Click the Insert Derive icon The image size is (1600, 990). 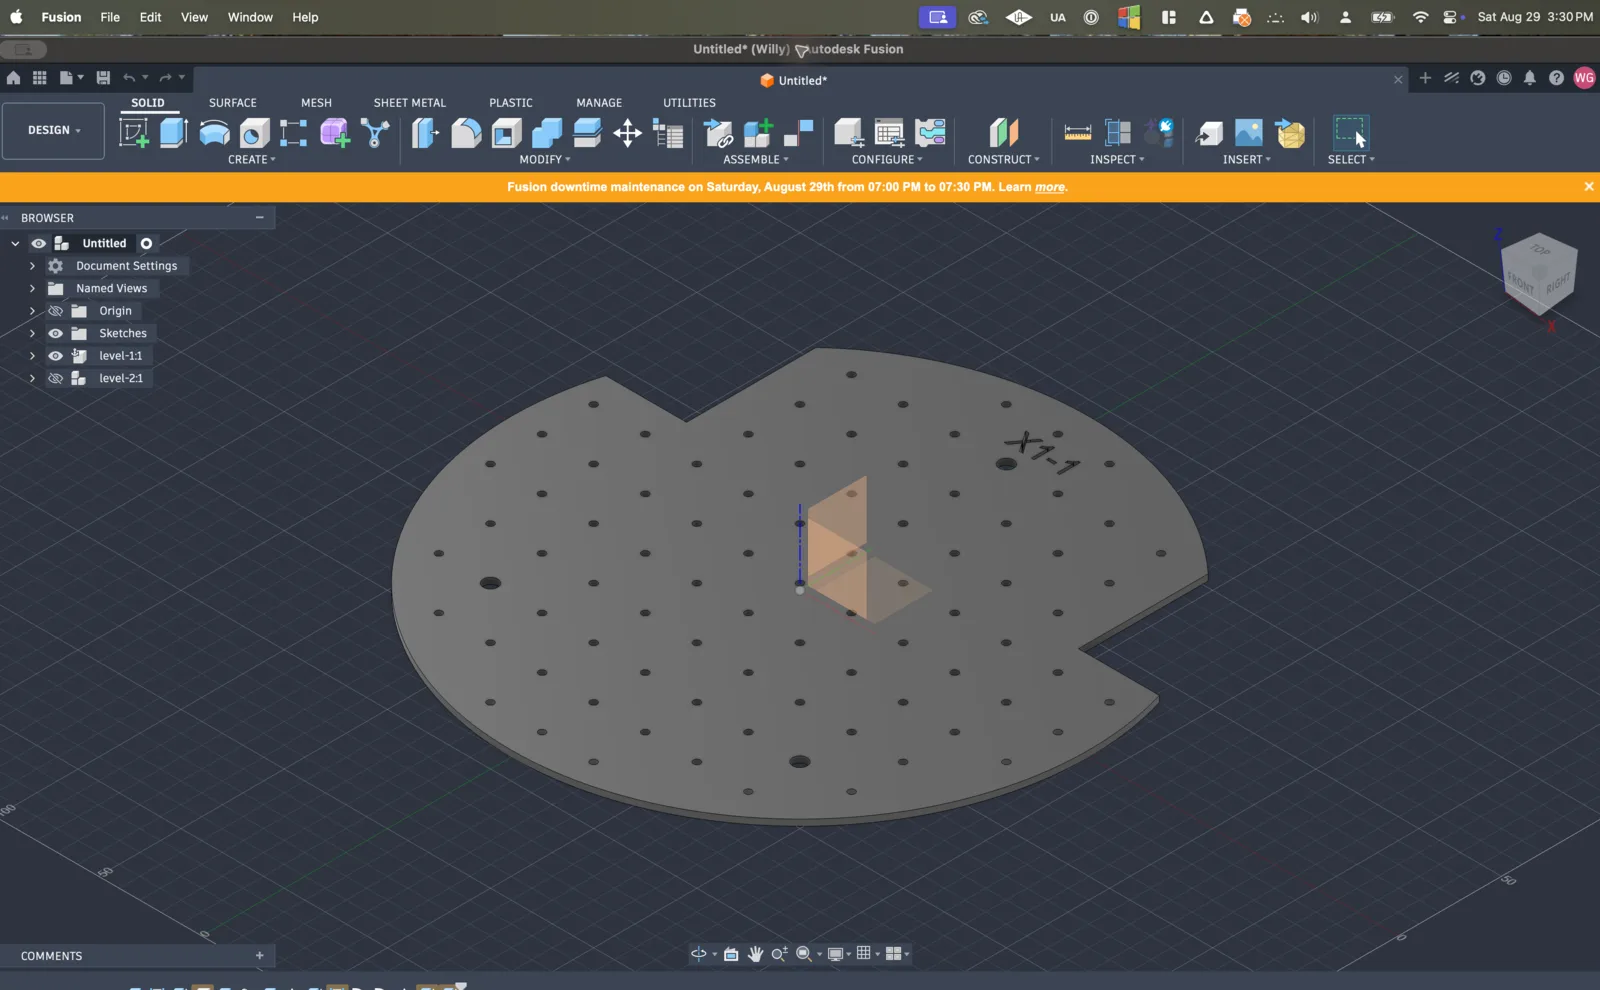[x=1209, y=132]
